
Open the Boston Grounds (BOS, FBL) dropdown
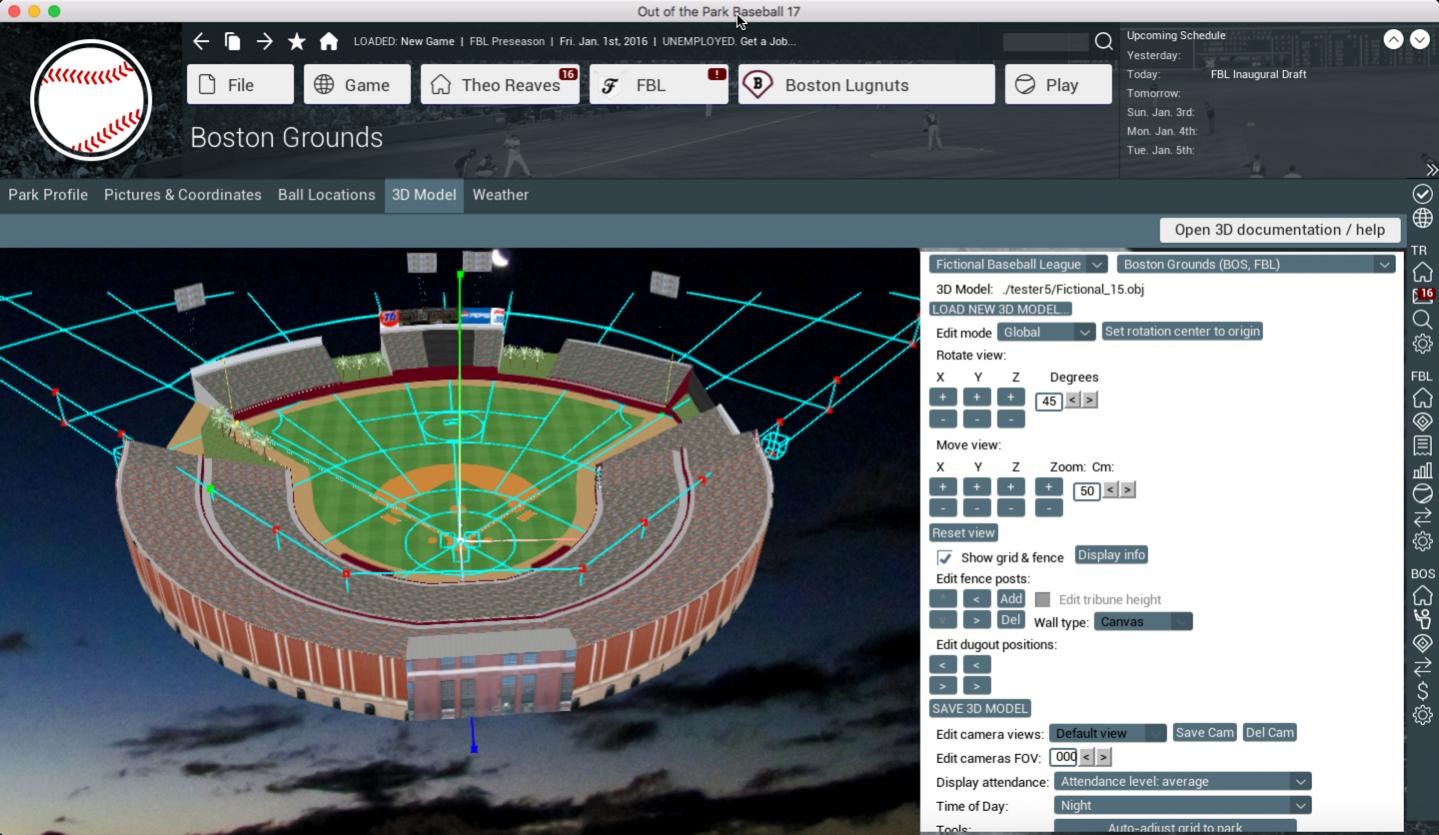coord(1256,264)
